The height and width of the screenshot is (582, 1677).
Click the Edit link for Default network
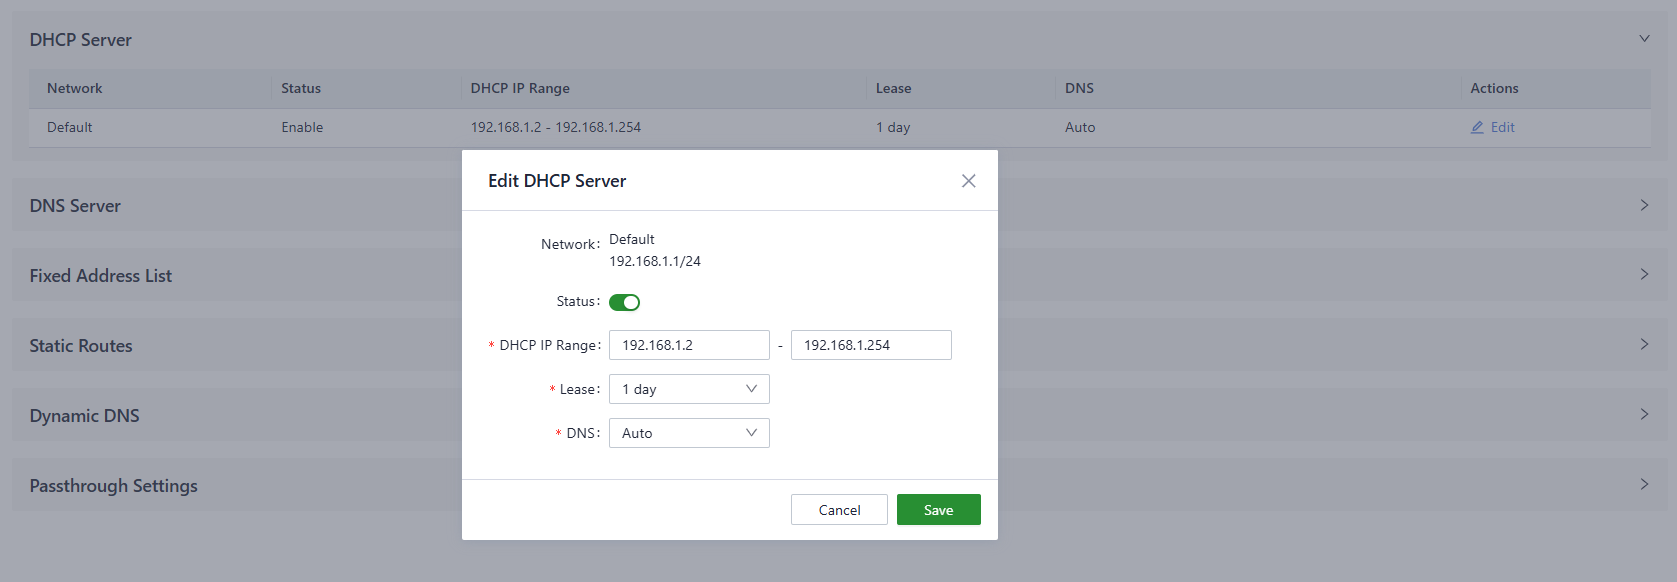[1502, 127]
